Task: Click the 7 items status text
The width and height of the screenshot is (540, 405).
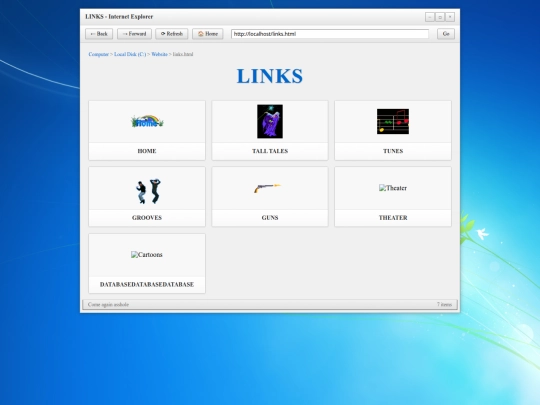Action: [444, 304]
